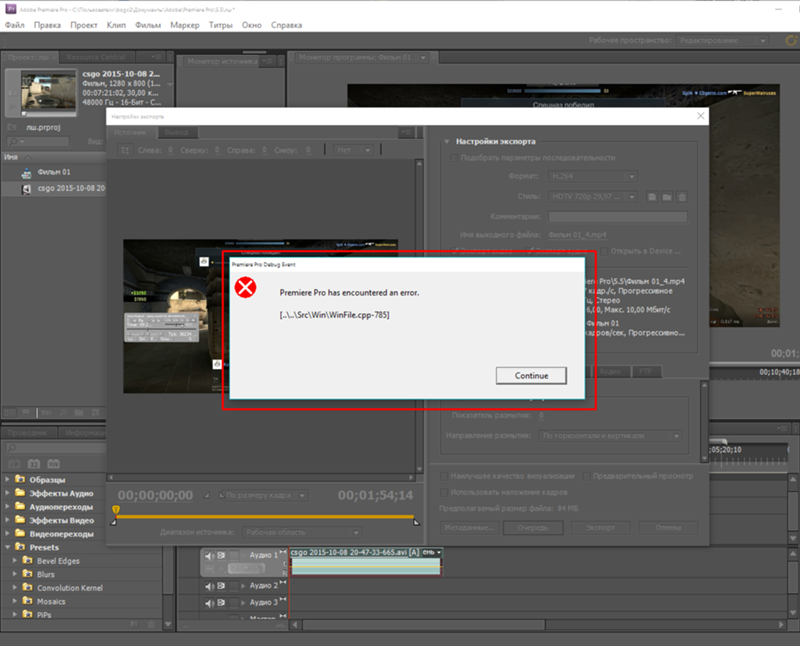Image resolution: width=800 pixels, height=646 pixels.
Task: Click the Mosaics preset folder icon
Action: 28,601
